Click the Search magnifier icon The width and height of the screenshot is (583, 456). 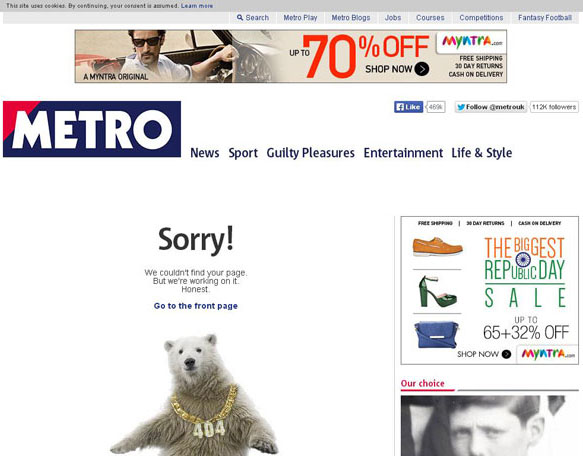tap(240, 17)
